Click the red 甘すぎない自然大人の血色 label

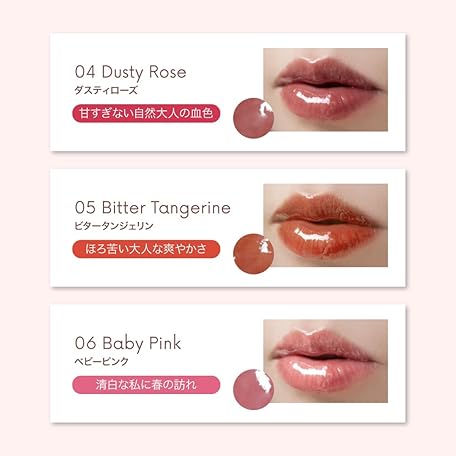(146, 113)
